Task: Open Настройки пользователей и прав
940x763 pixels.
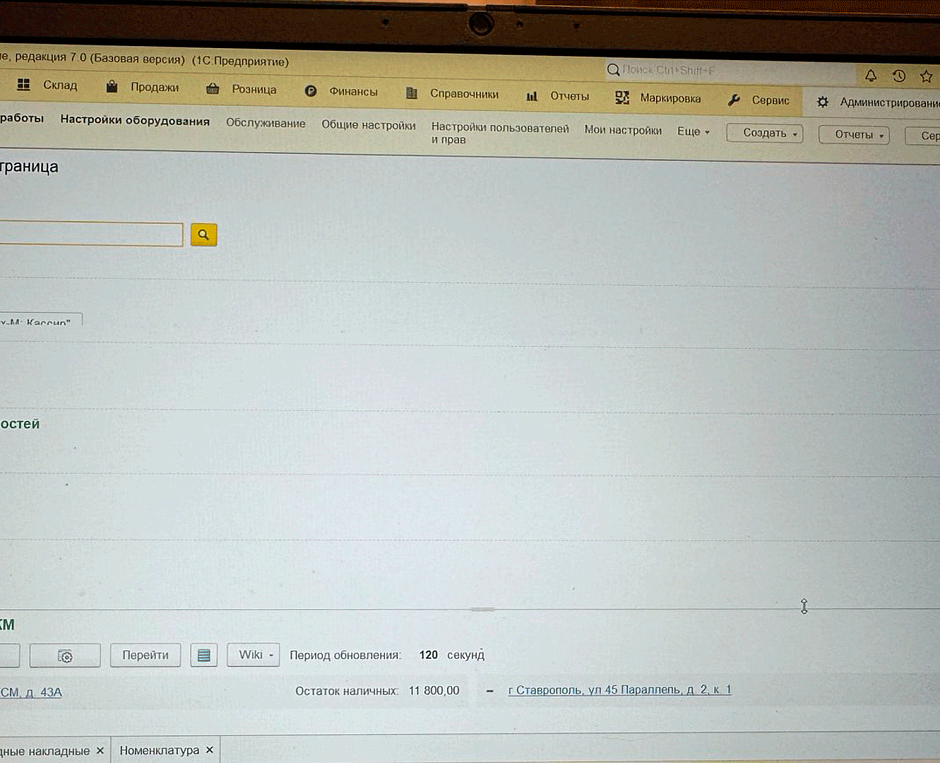Action: [x=500, y=133]
